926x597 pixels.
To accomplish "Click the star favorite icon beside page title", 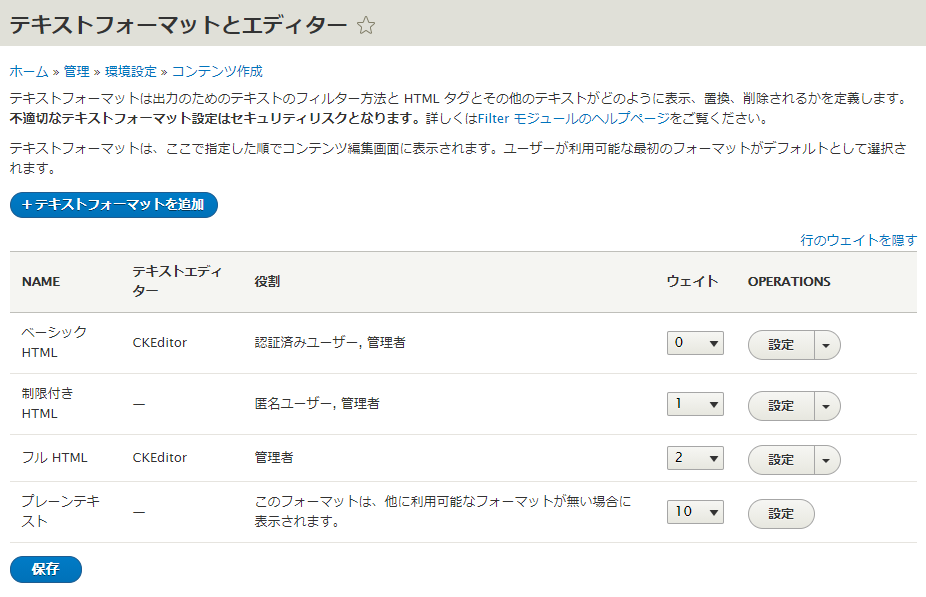I will point(366,25).
